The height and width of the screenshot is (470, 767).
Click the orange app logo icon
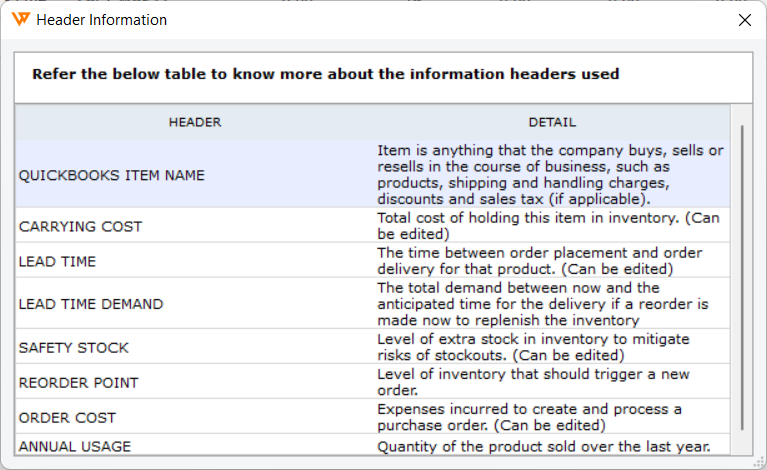click(21, 20)
